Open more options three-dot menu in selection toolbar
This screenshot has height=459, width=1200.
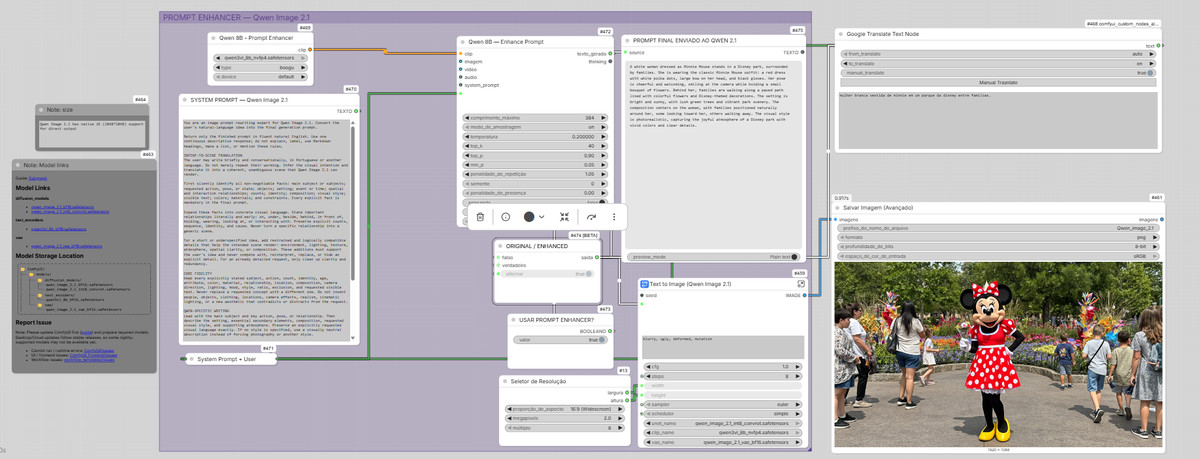(x=613, y=217)
